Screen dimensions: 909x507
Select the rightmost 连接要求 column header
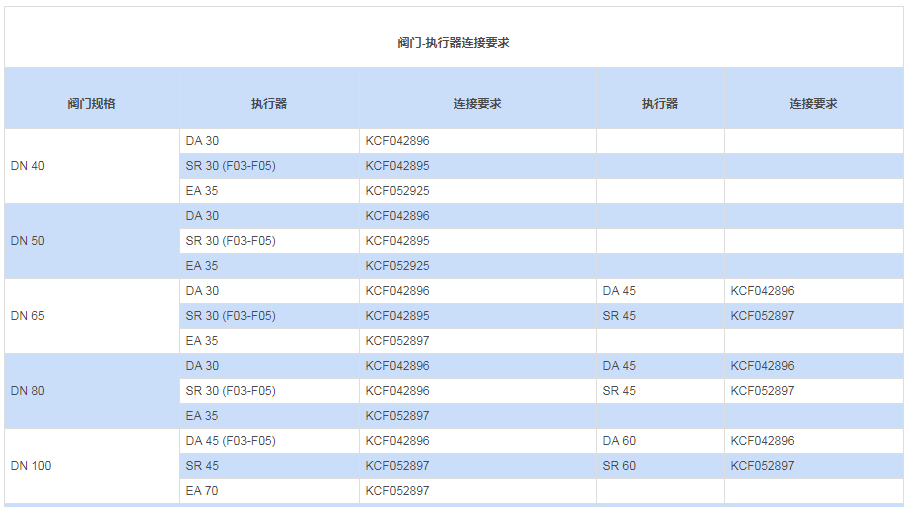(x=812, y=103)
